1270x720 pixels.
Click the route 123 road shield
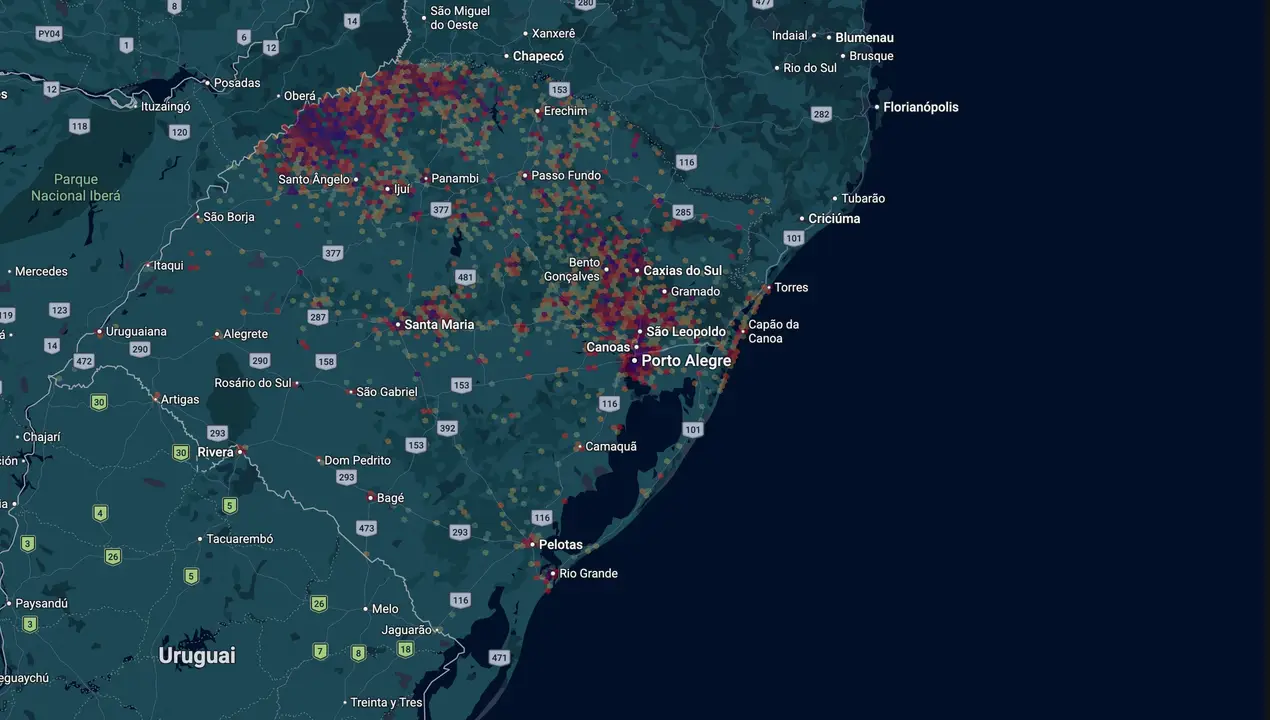tap(60, 311)
